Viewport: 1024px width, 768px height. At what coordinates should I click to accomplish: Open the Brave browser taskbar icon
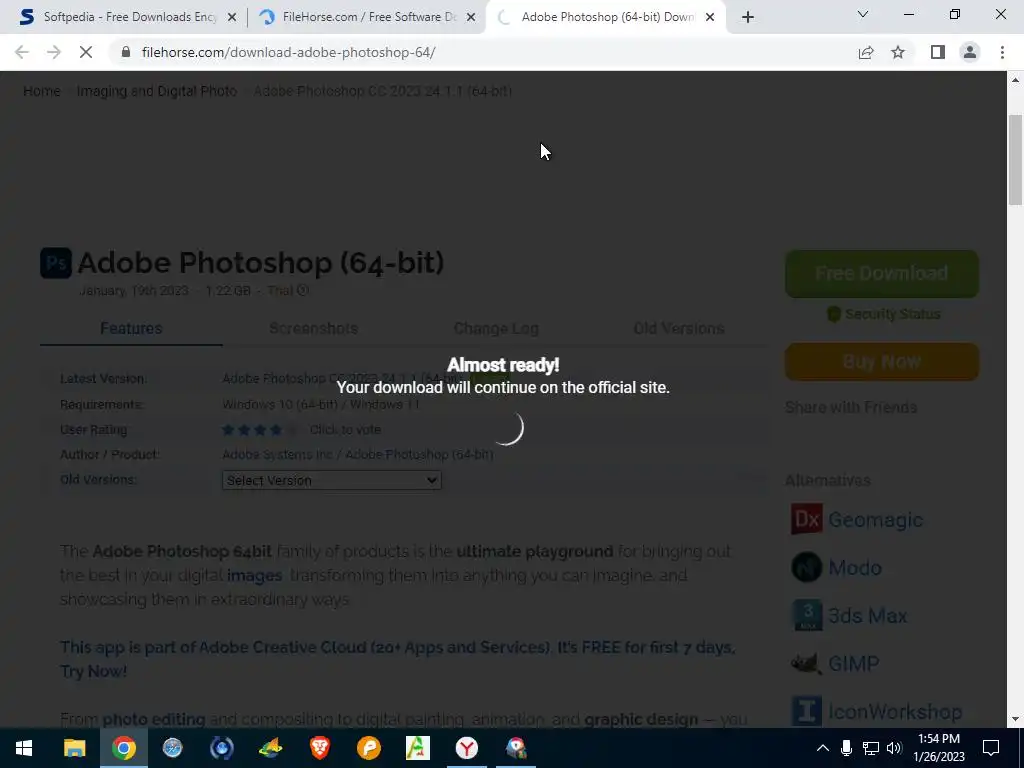(x=319, y=748)
